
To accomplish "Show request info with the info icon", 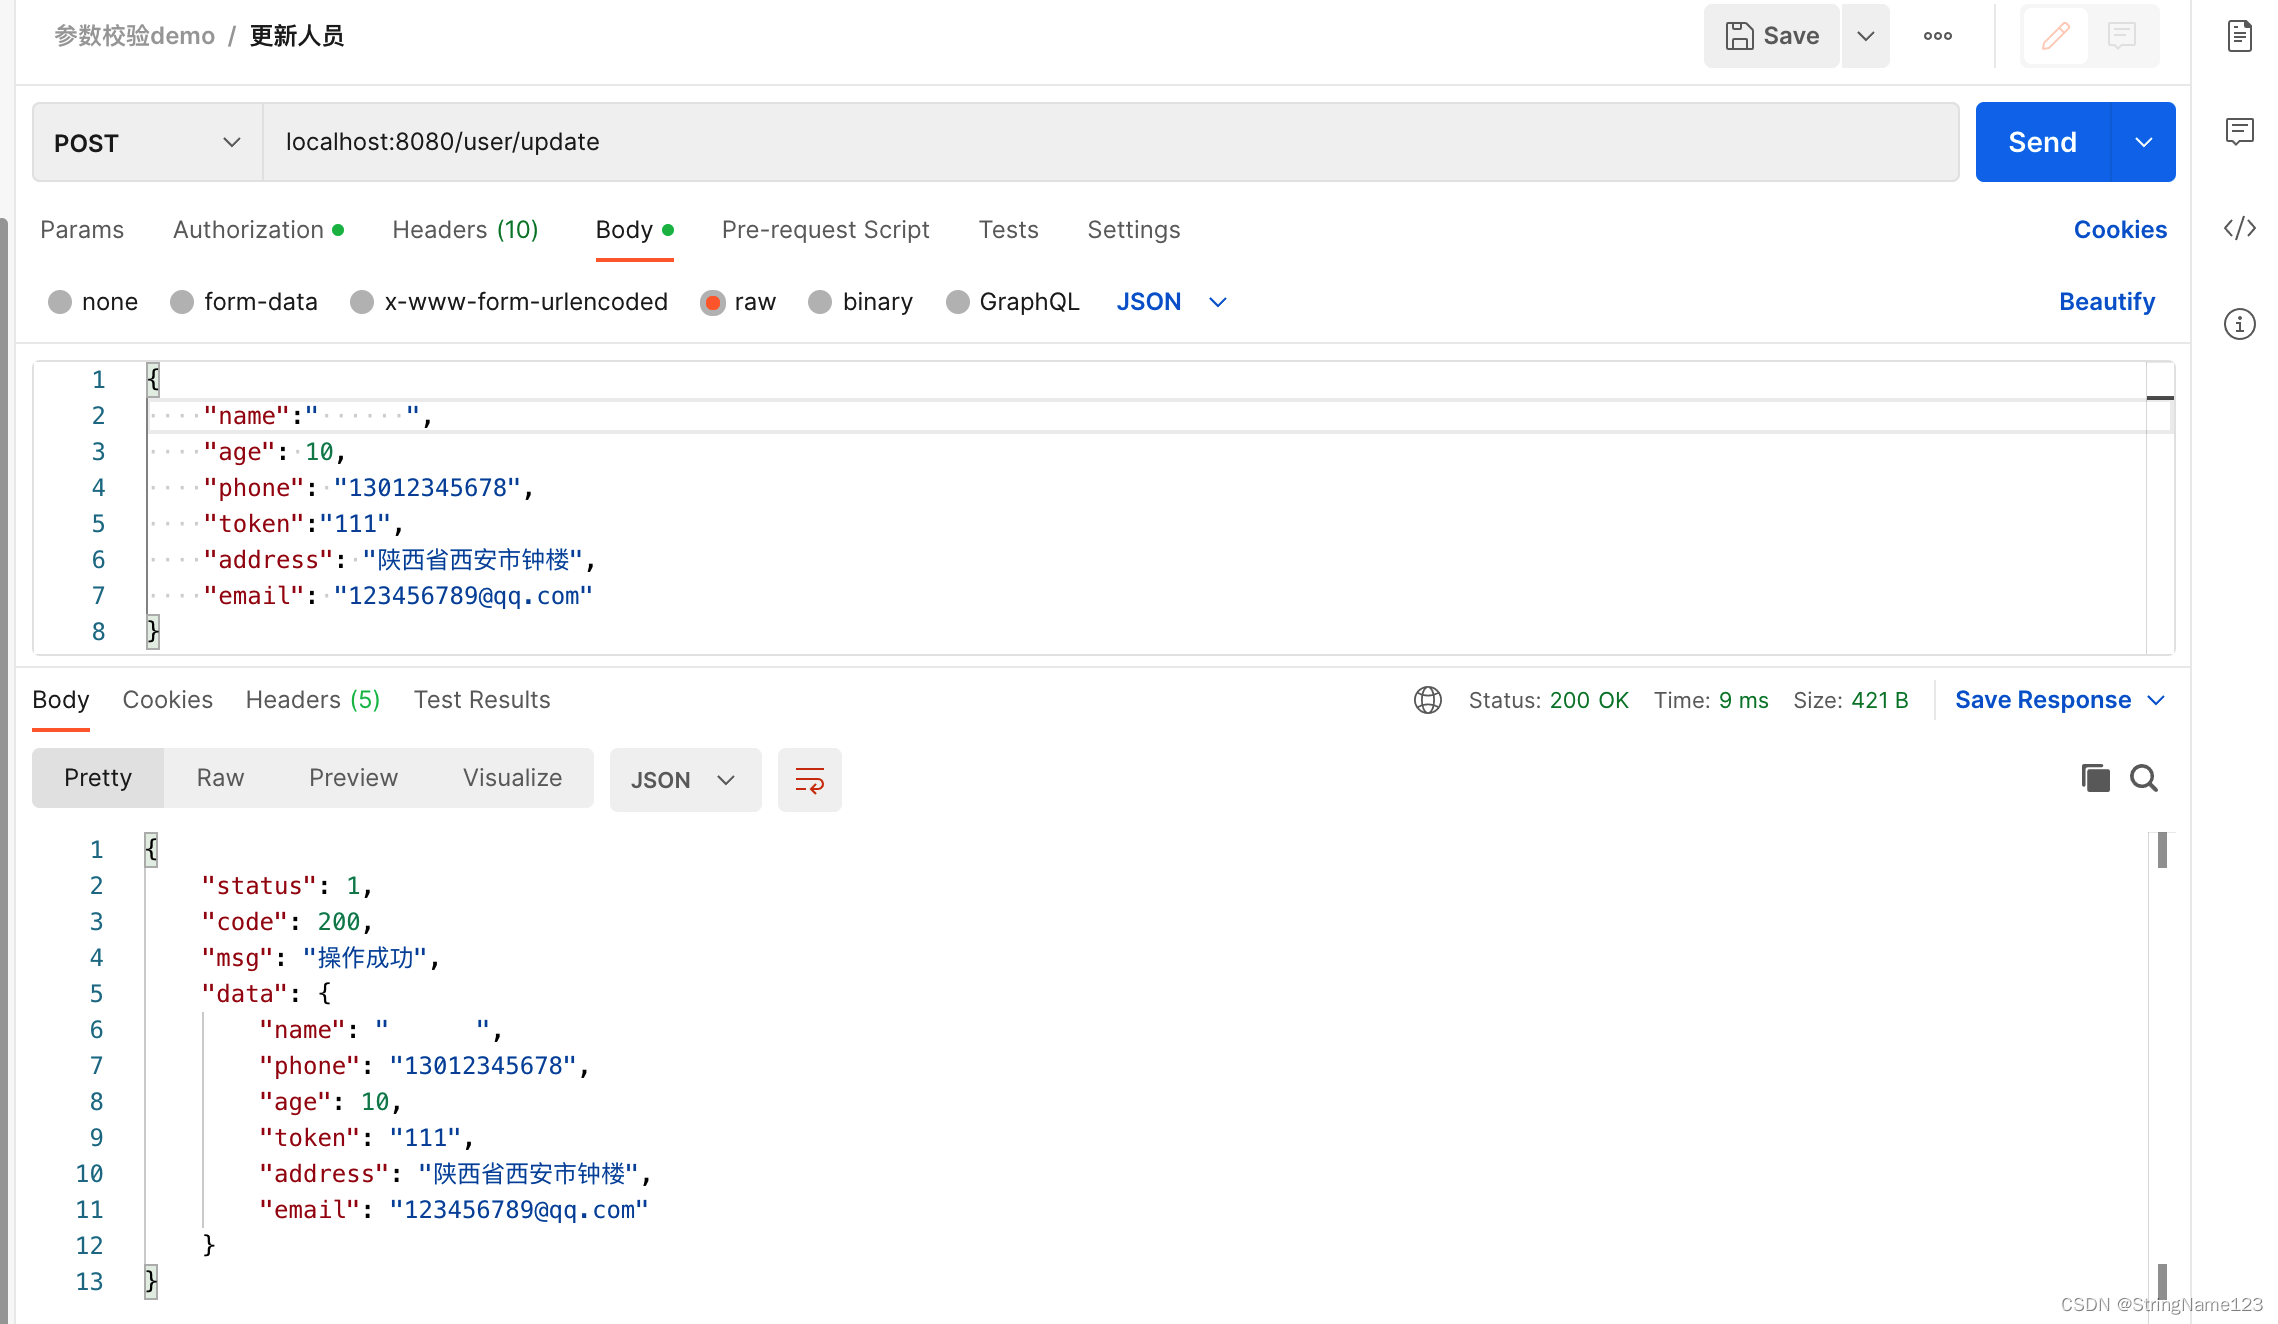I will coord(2239,324).
